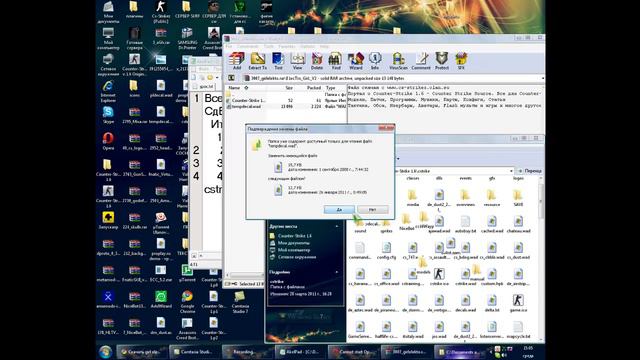Viewport: 640px width, 360px height.
Task: Select mapcycle.txt file in Explorer
Action: click(518, 329)
